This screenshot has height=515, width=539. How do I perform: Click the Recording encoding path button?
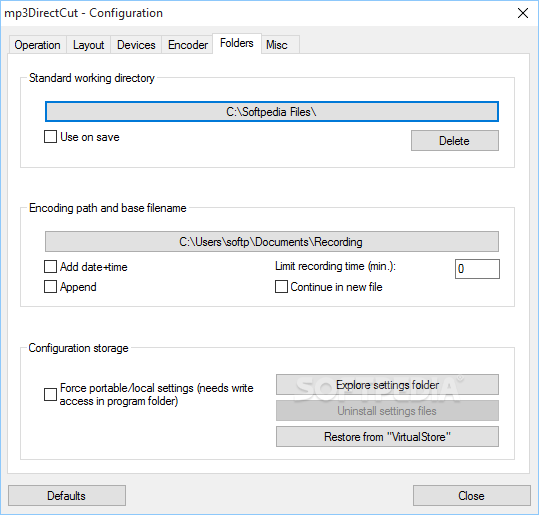click(272, 242)
